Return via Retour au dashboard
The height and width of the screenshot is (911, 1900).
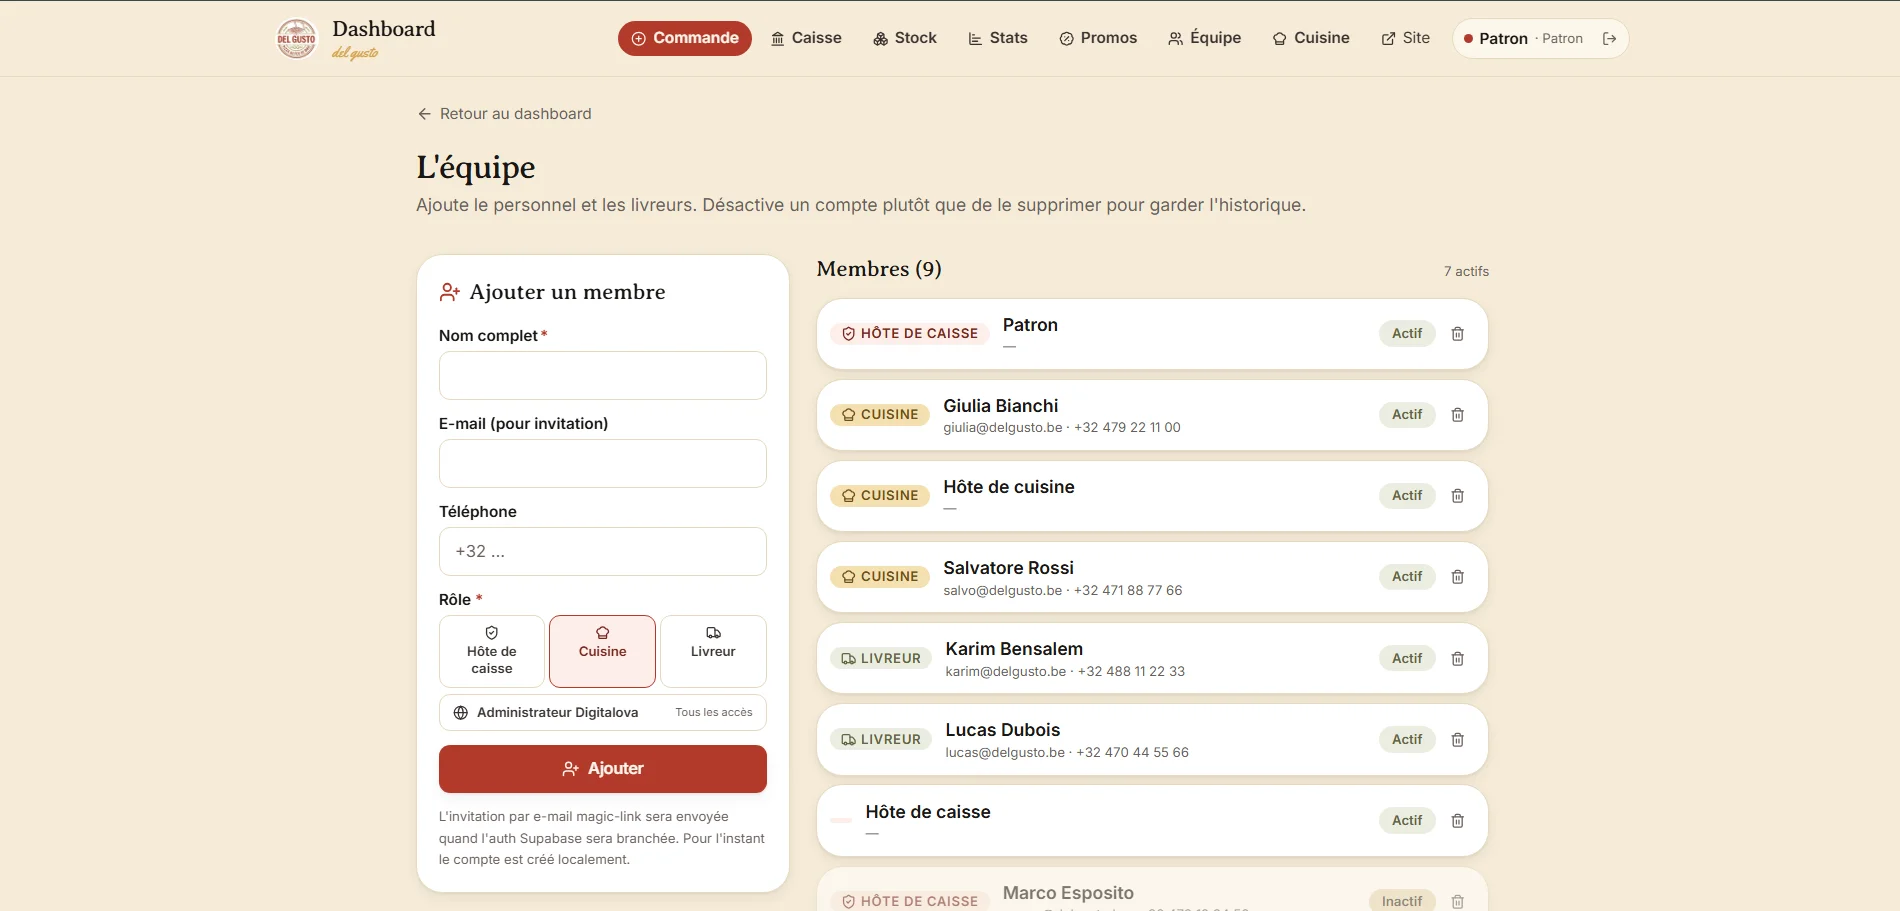[x=505, y=114]
